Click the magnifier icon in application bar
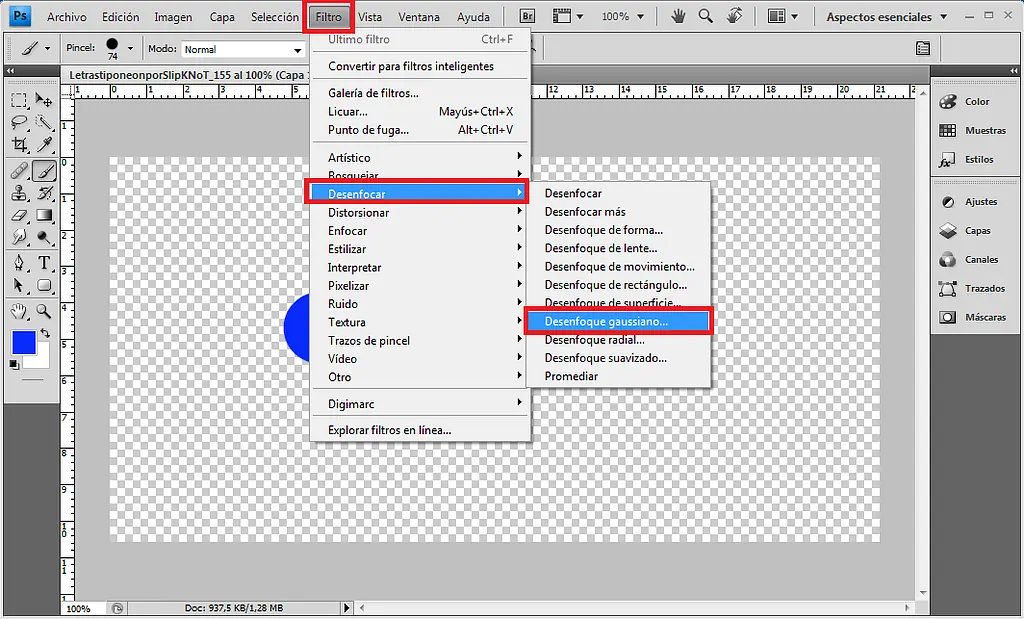The width and height of the screenshot is (1024, 619). pyautogui.click(x=705, y=16)
